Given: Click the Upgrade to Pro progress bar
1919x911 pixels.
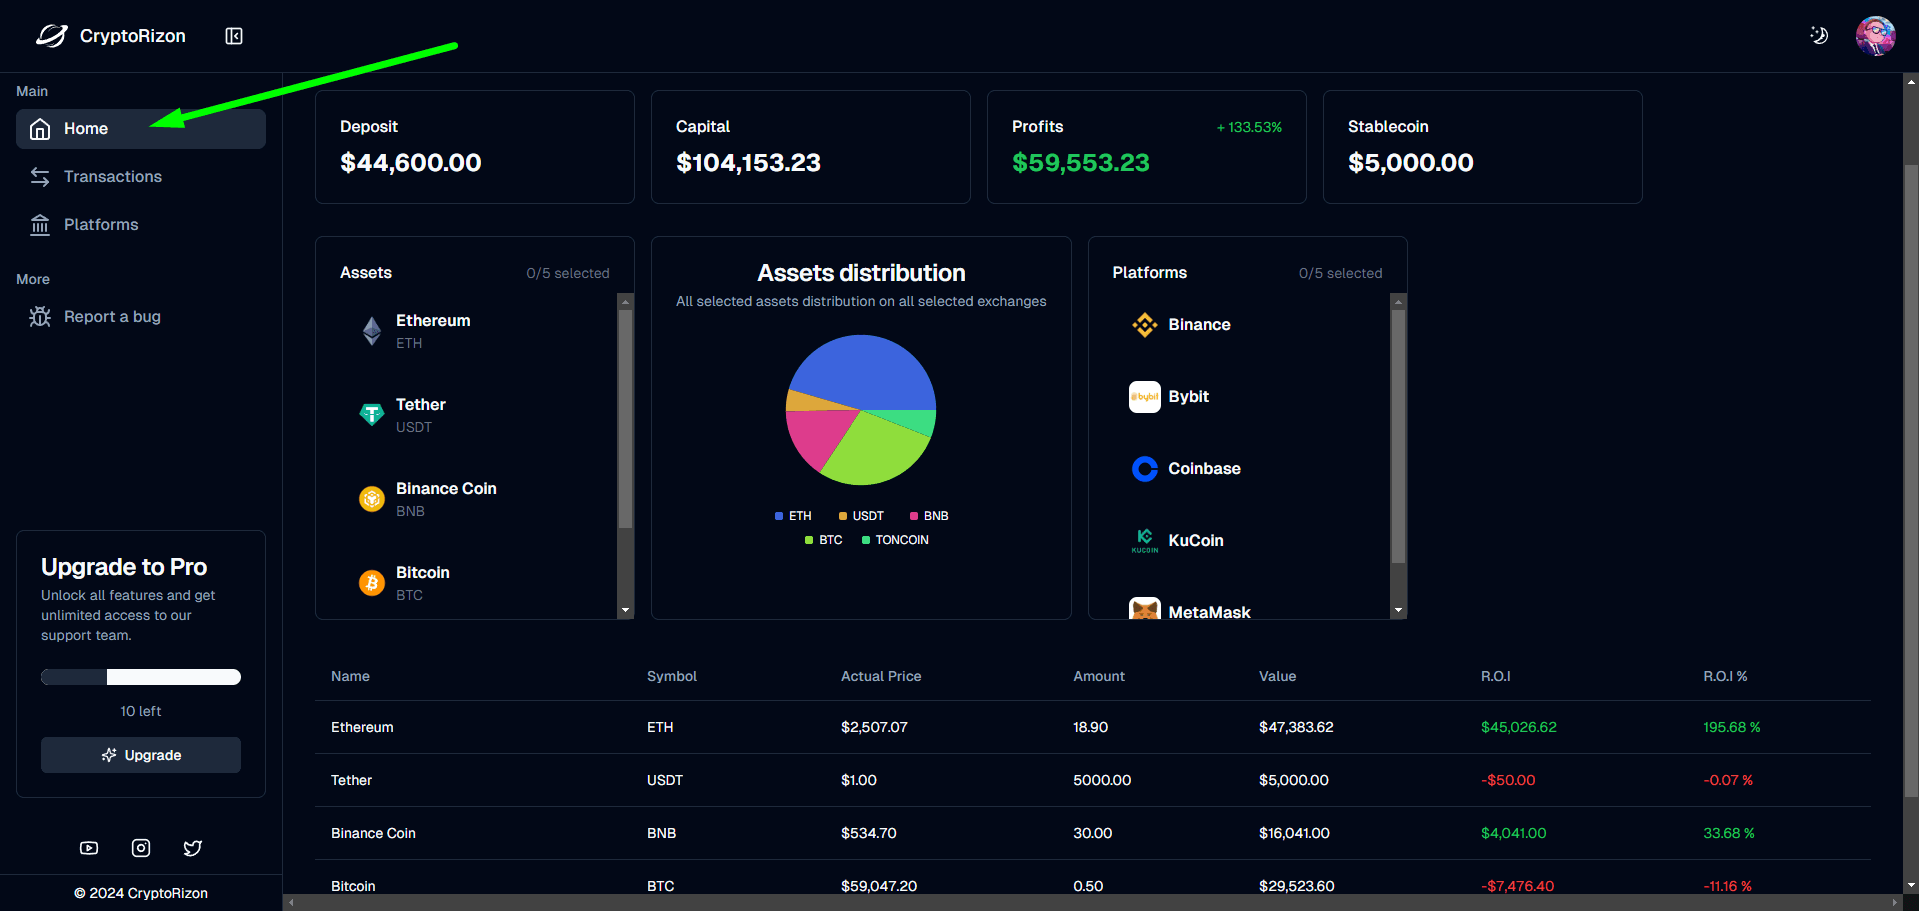Looking at the screenshot, I should point(140,677).
